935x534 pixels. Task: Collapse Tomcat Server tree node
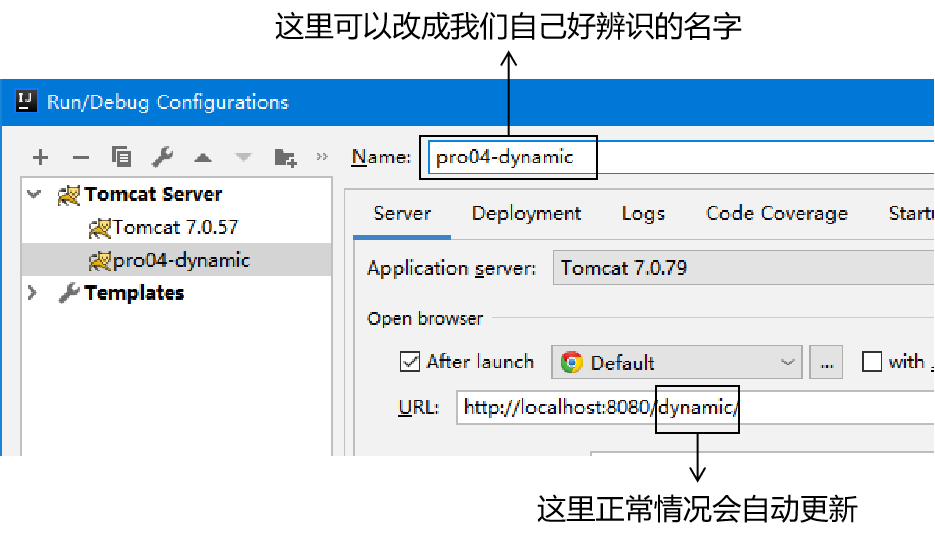coord(35,194)
